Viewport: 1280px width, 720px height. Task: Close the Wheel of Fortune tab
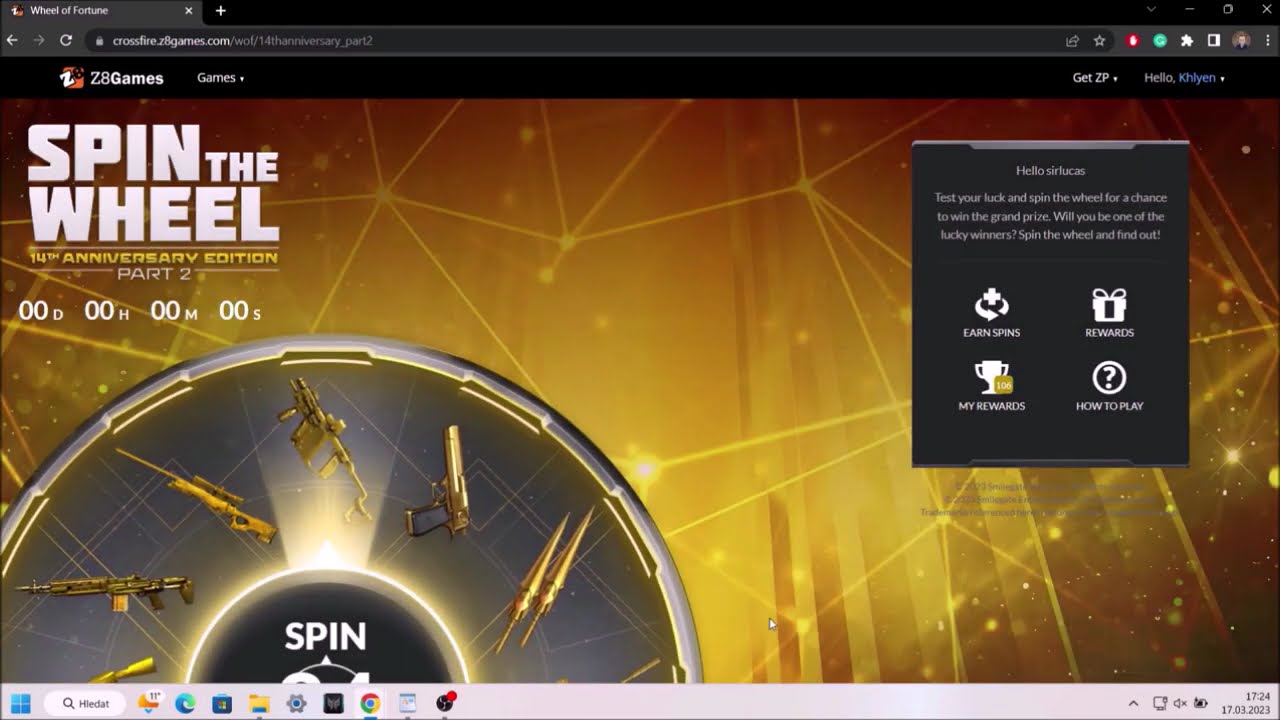tap(188, 11)
